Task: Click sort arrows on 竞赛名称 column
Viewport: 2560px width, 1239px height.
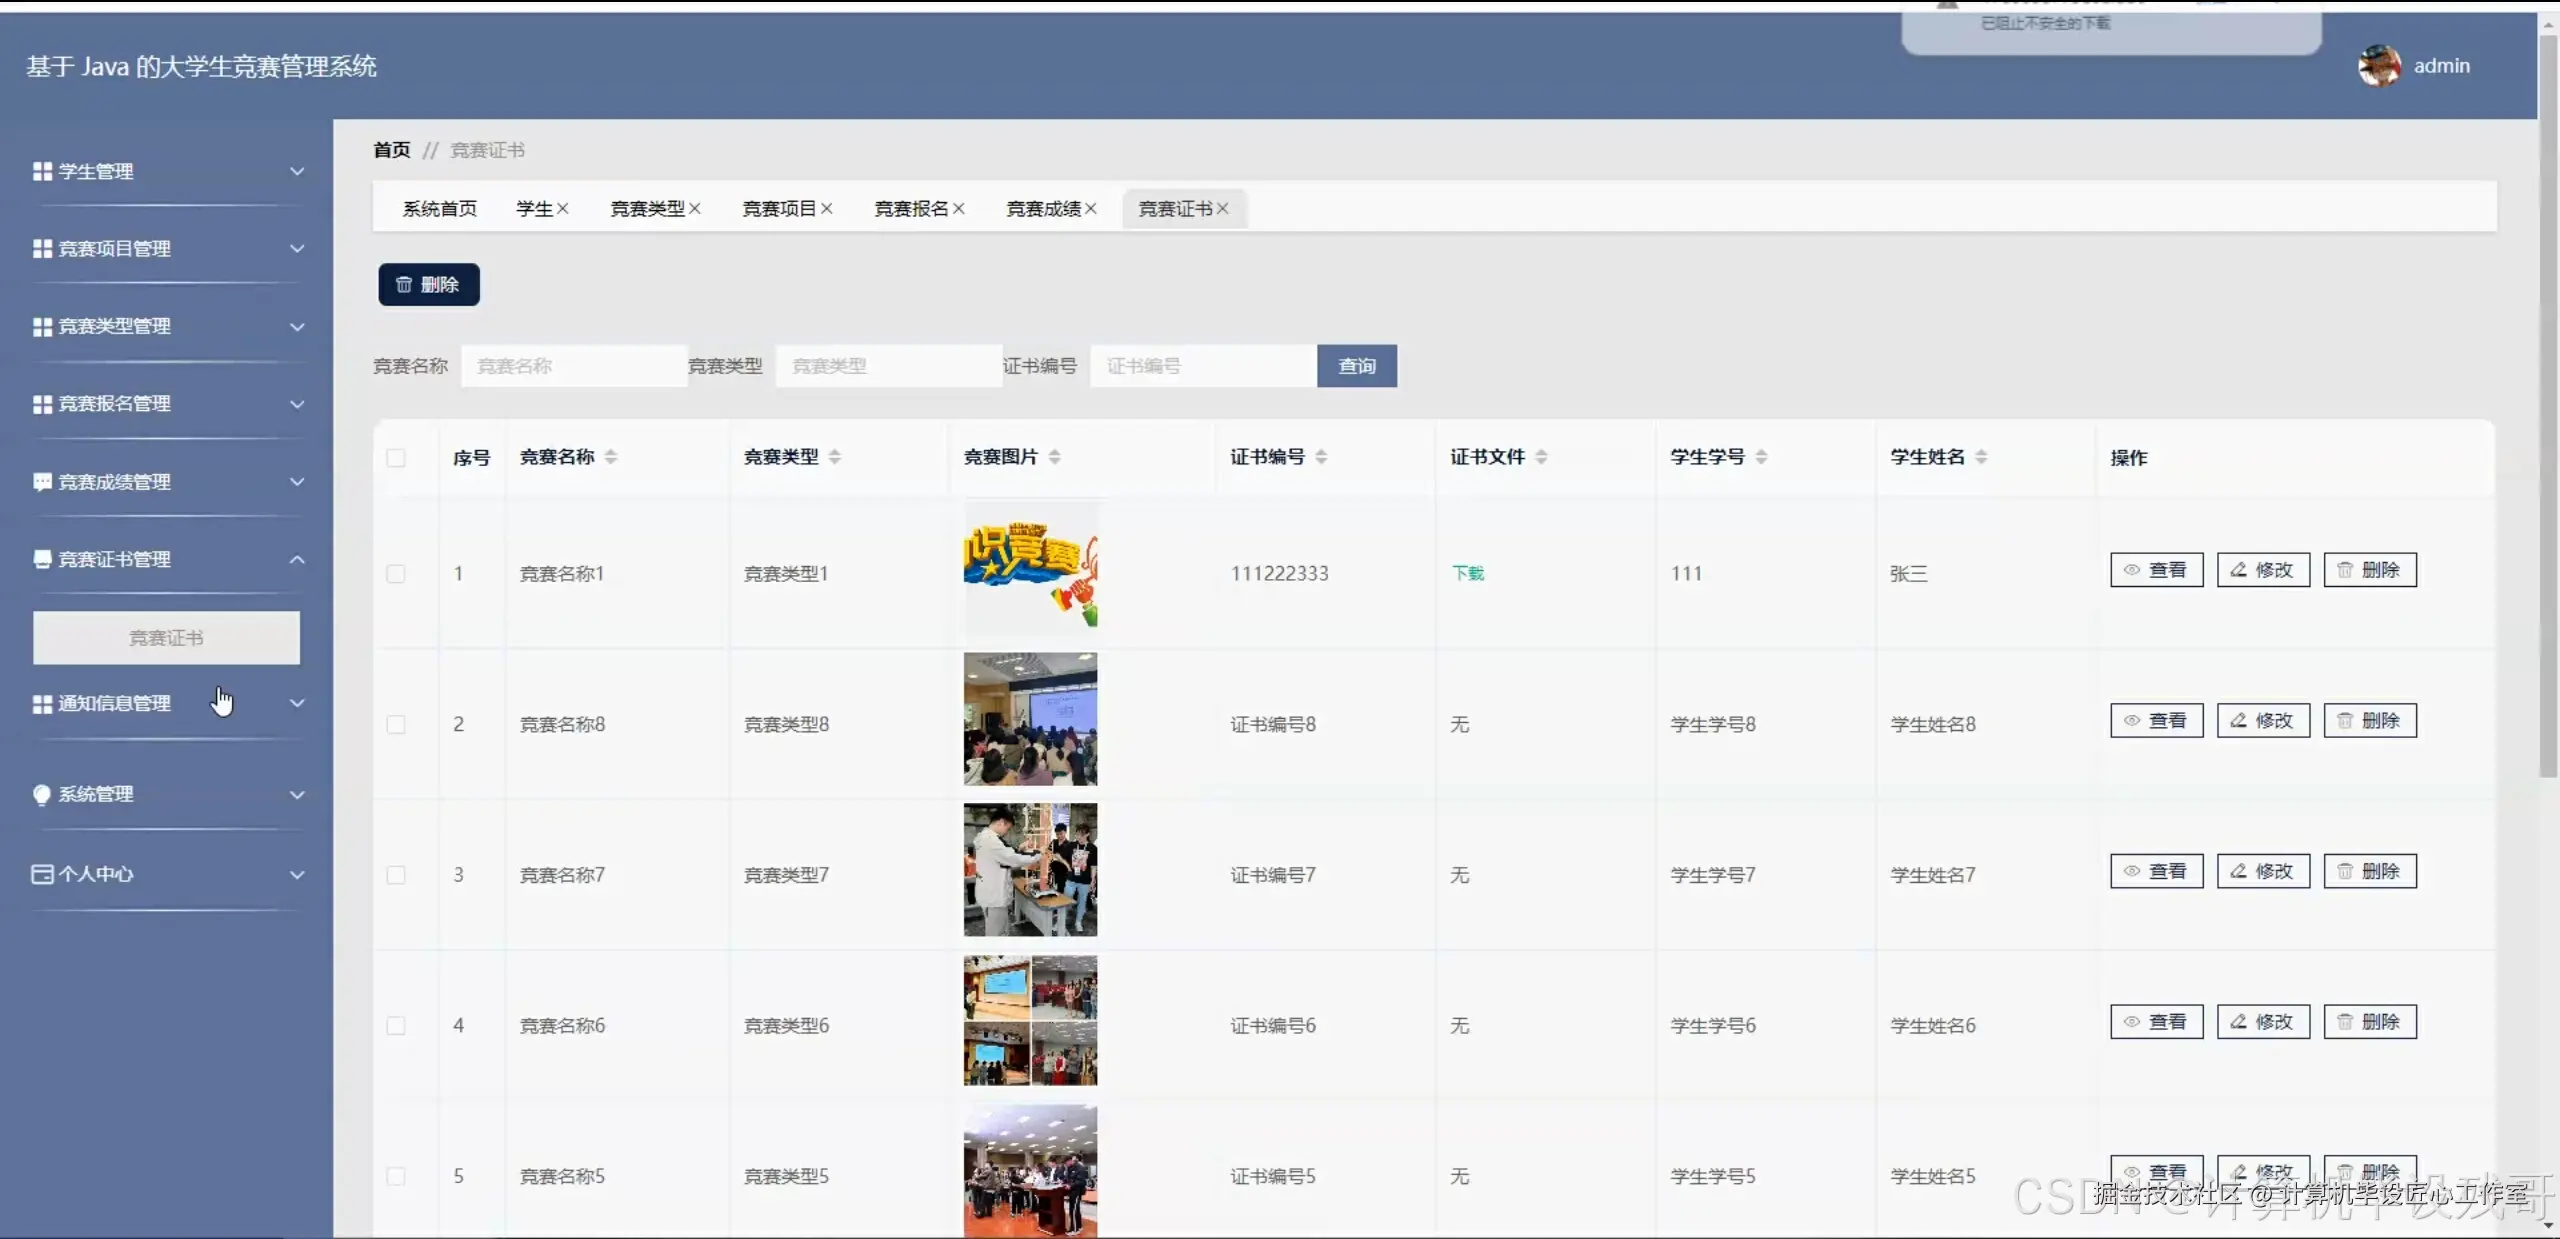Action: pos(611,457)
